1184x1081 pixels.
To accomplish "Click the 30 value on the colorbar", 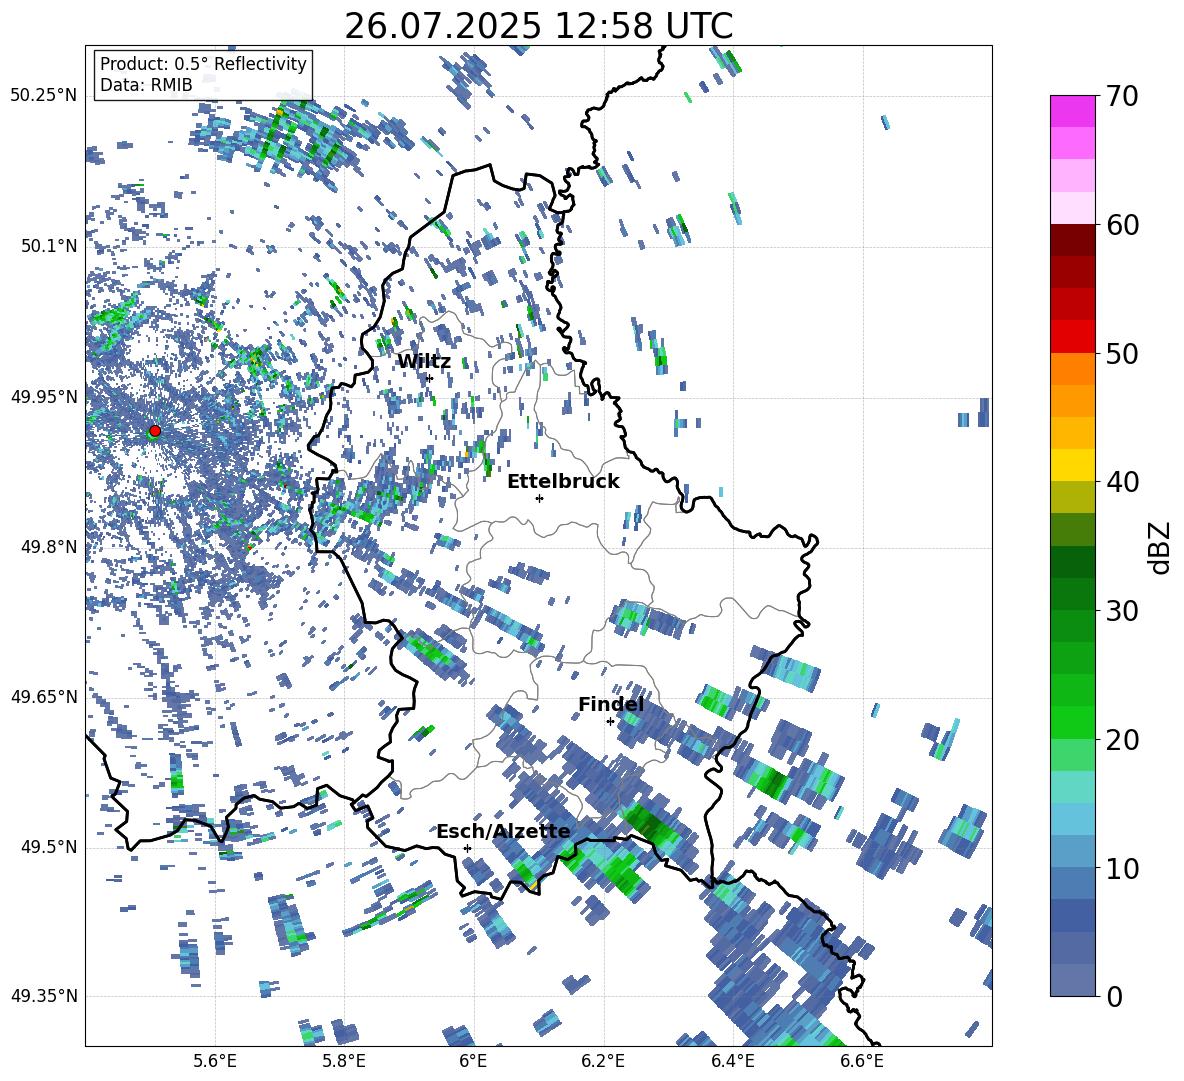I will (1122, 611).
